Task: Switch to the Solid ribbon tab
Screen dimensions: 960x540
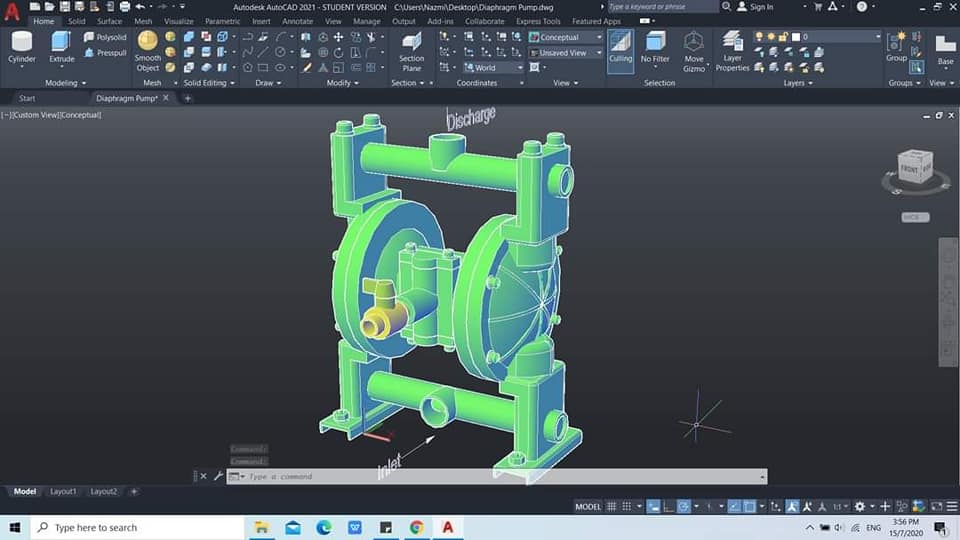Action: (77, 21)
